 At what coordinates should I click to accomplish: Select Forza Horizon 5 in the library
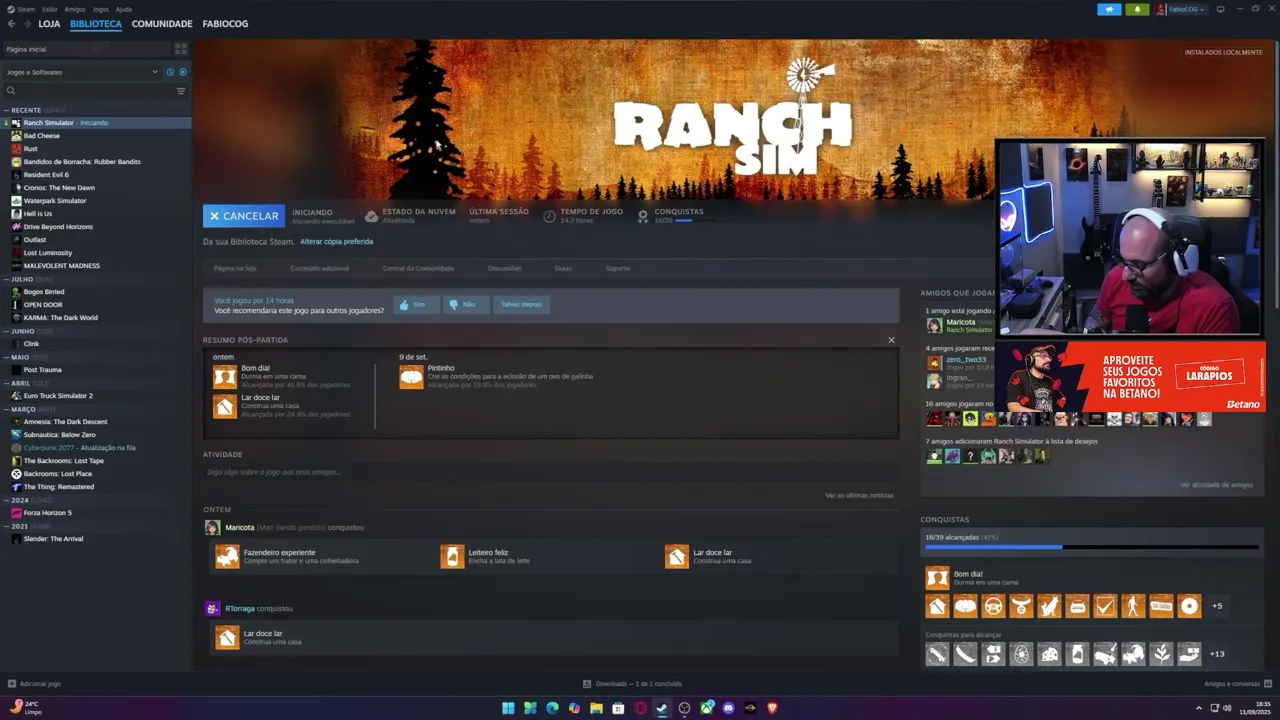point(48,513)
